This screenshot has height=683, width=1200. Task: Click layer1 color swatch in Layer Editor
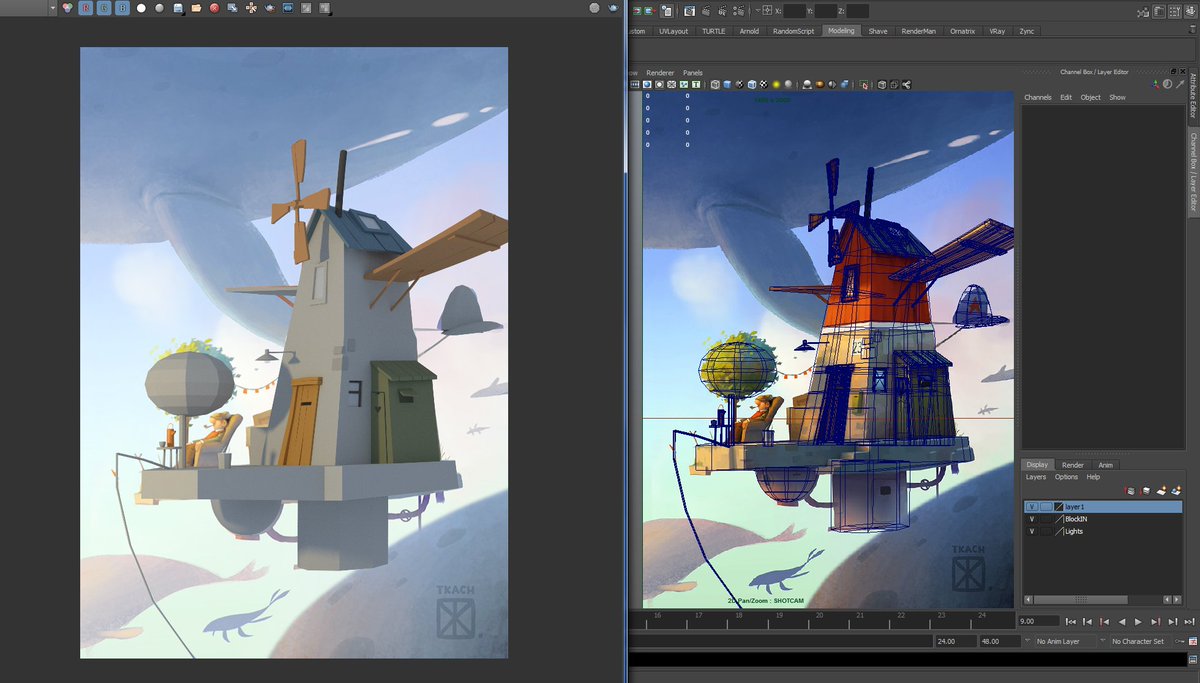click(1058, 507)
